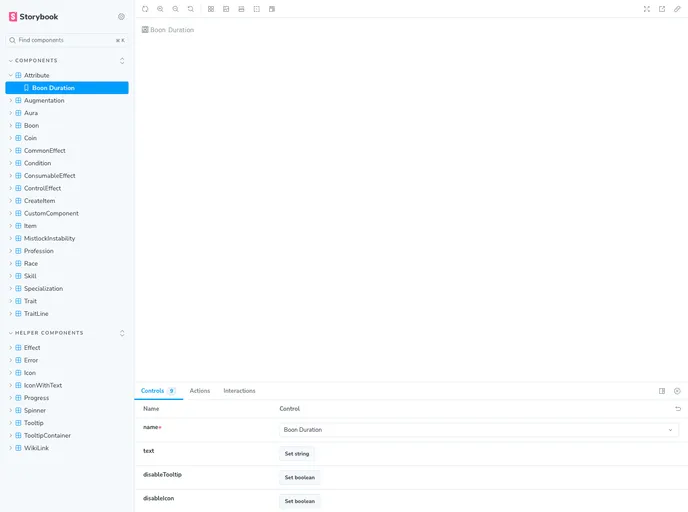This screenshot has width=688, height=512.
Task: Remount the component via toolbar icon
Action: tap(145, 9)
